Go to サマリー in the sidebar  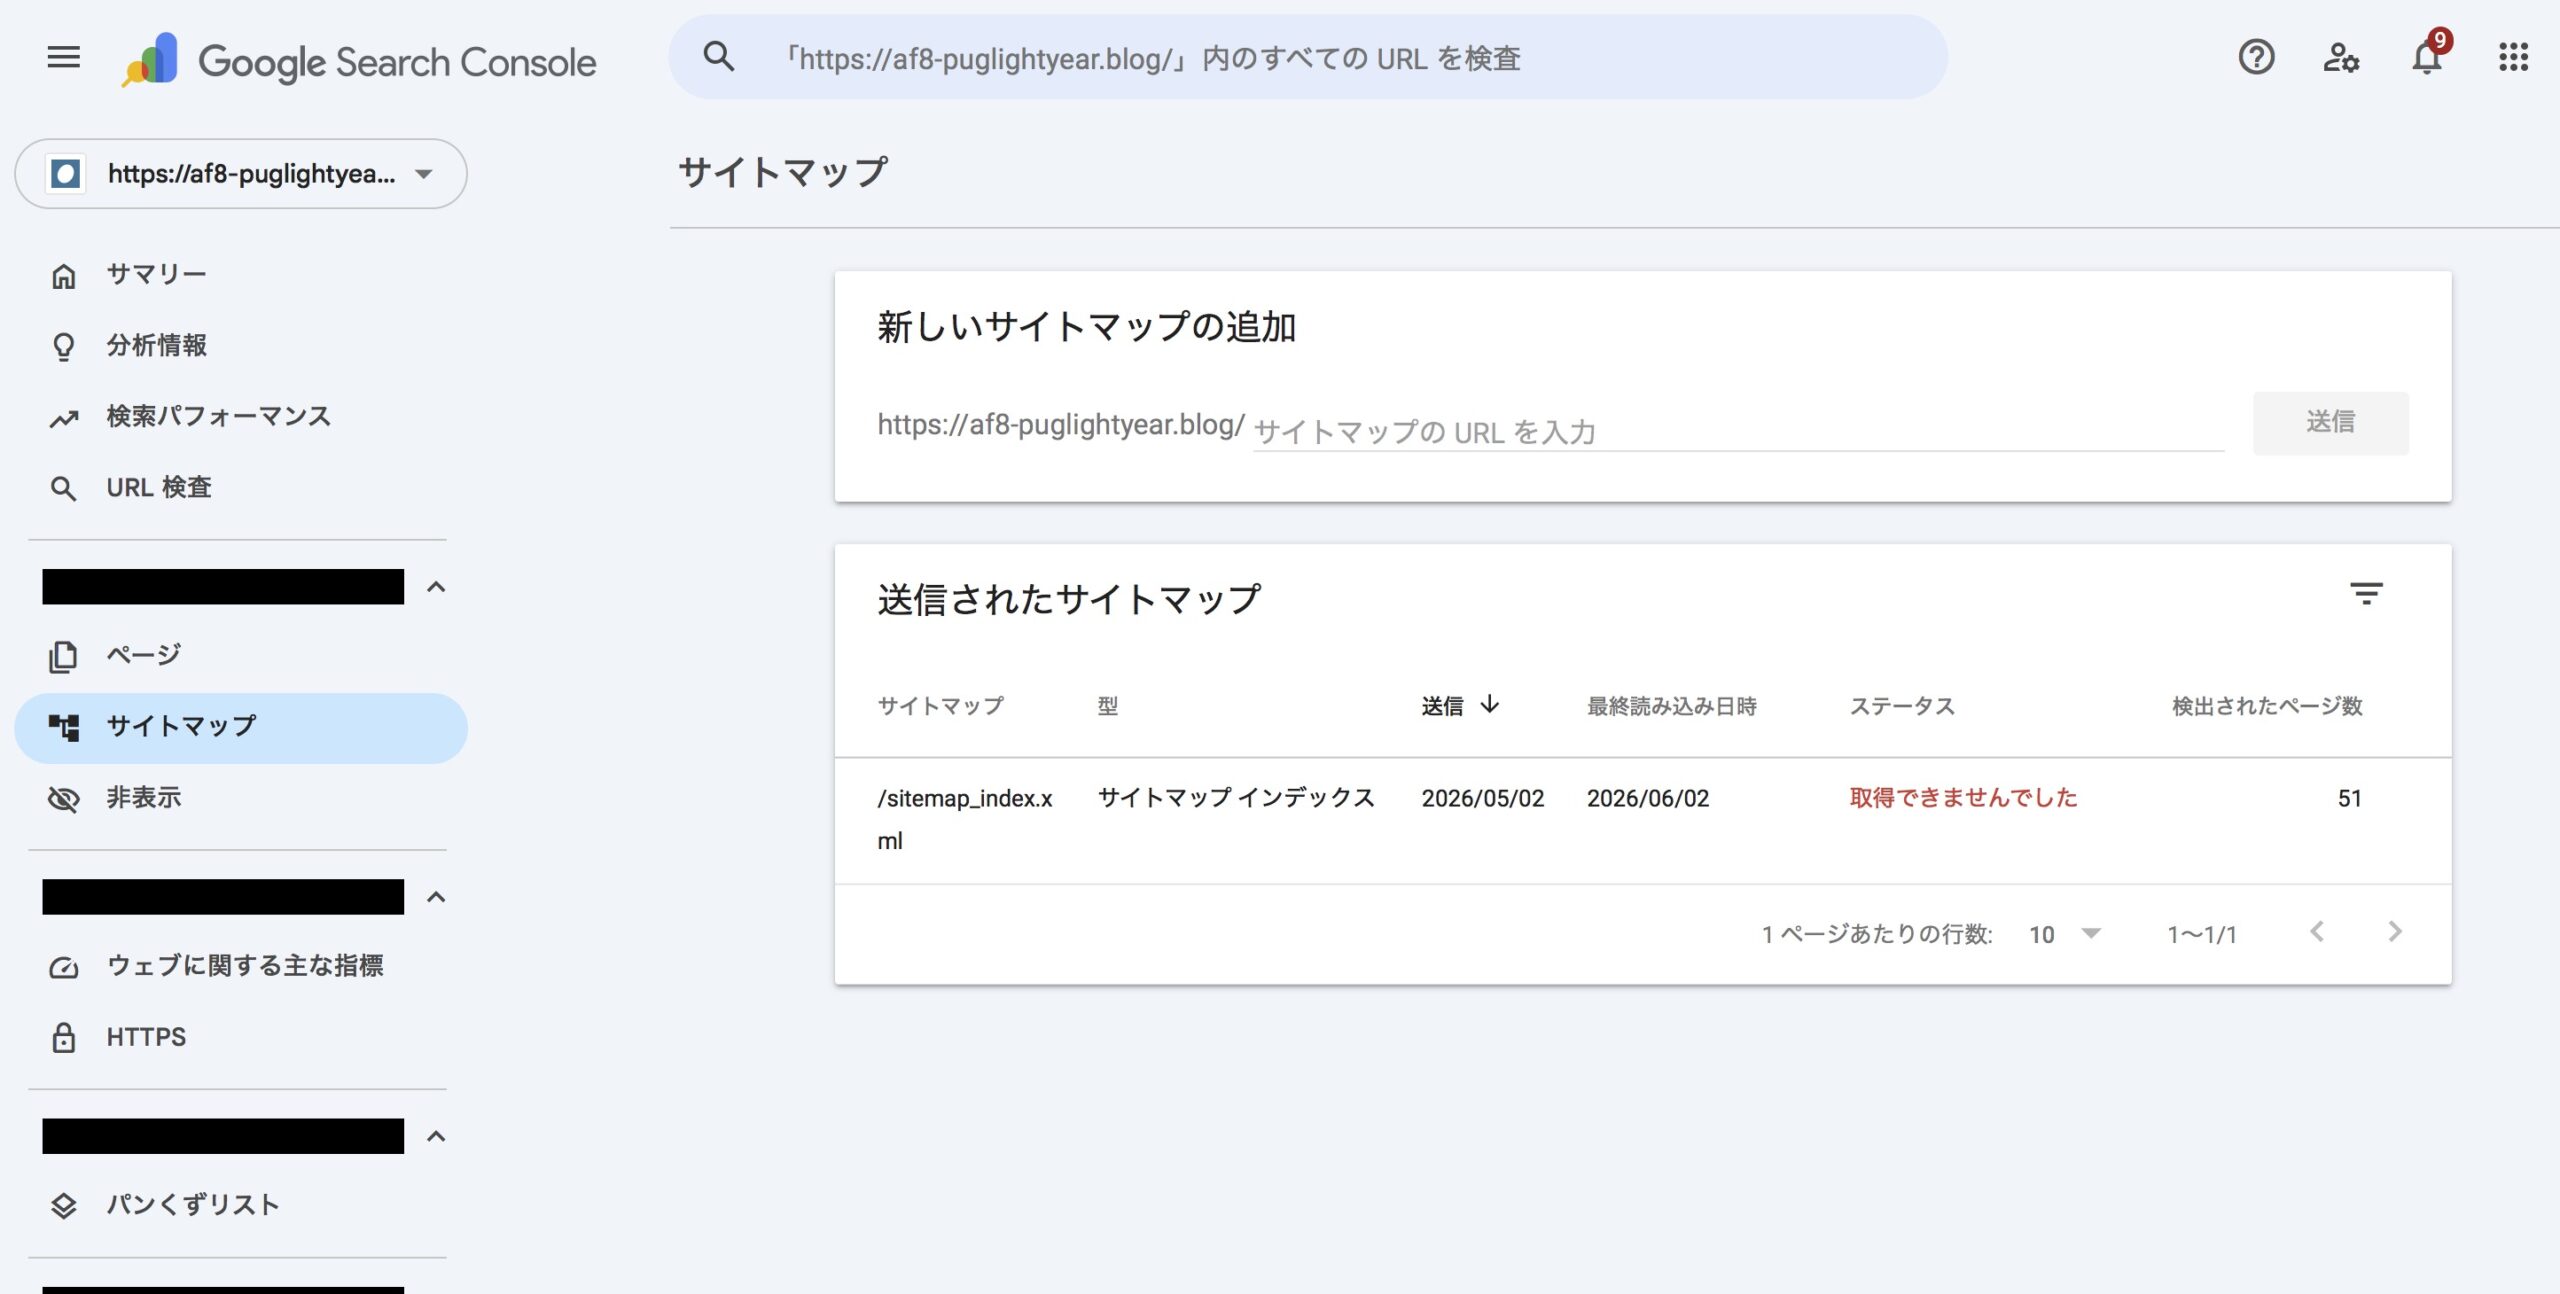click(241, 275)
